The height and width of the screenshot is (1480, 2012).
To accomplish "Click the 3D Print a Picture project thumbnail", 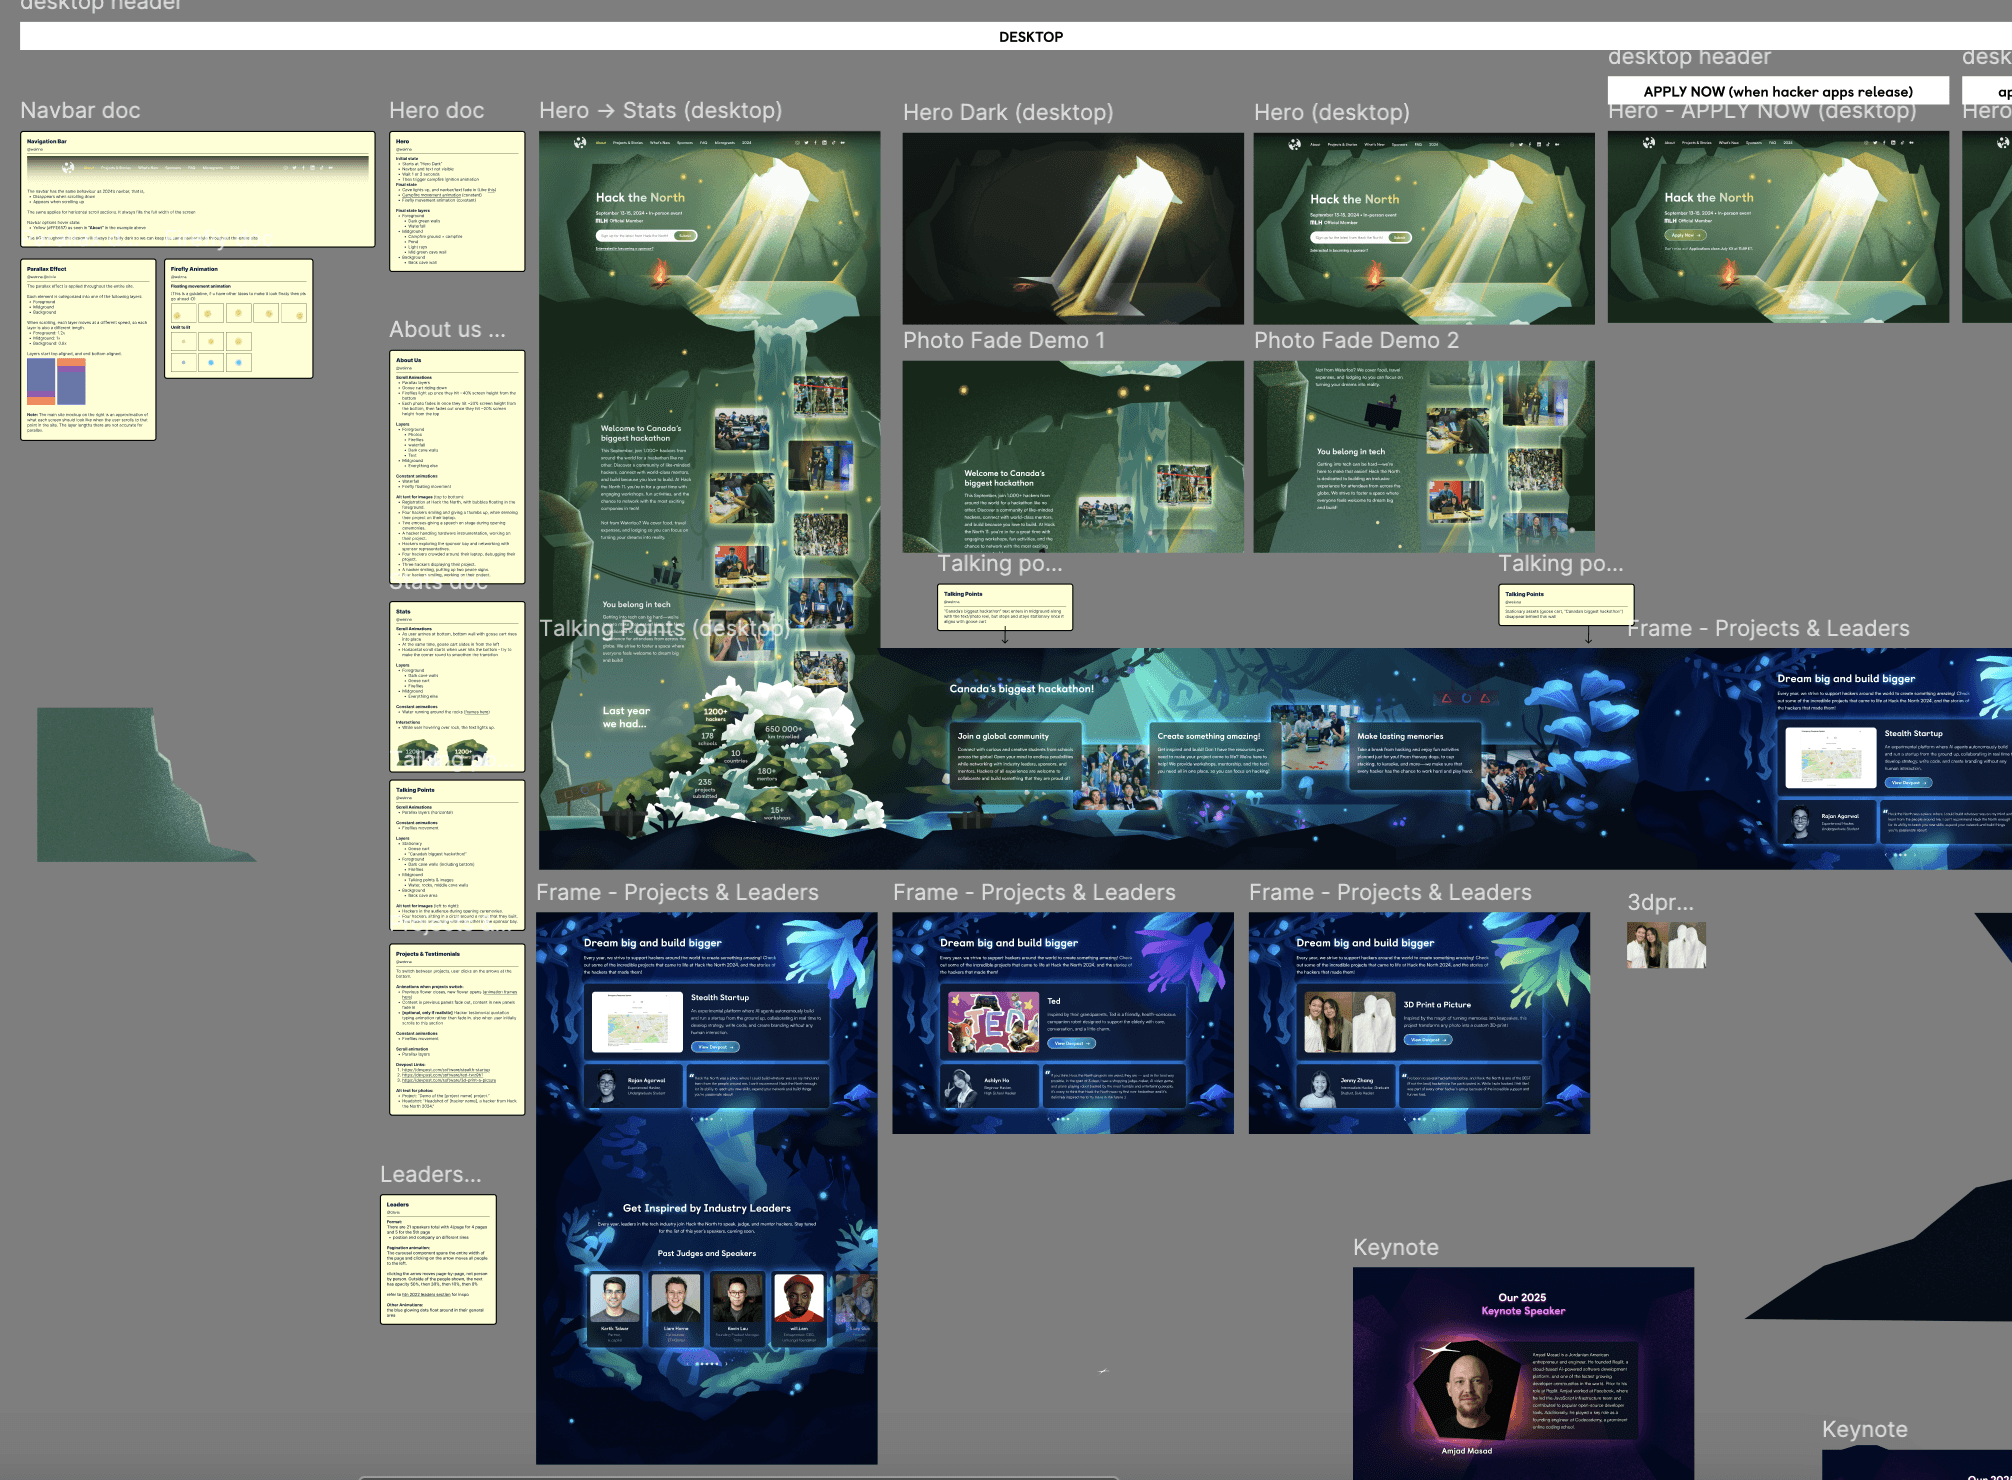I will [1349, 1022].
